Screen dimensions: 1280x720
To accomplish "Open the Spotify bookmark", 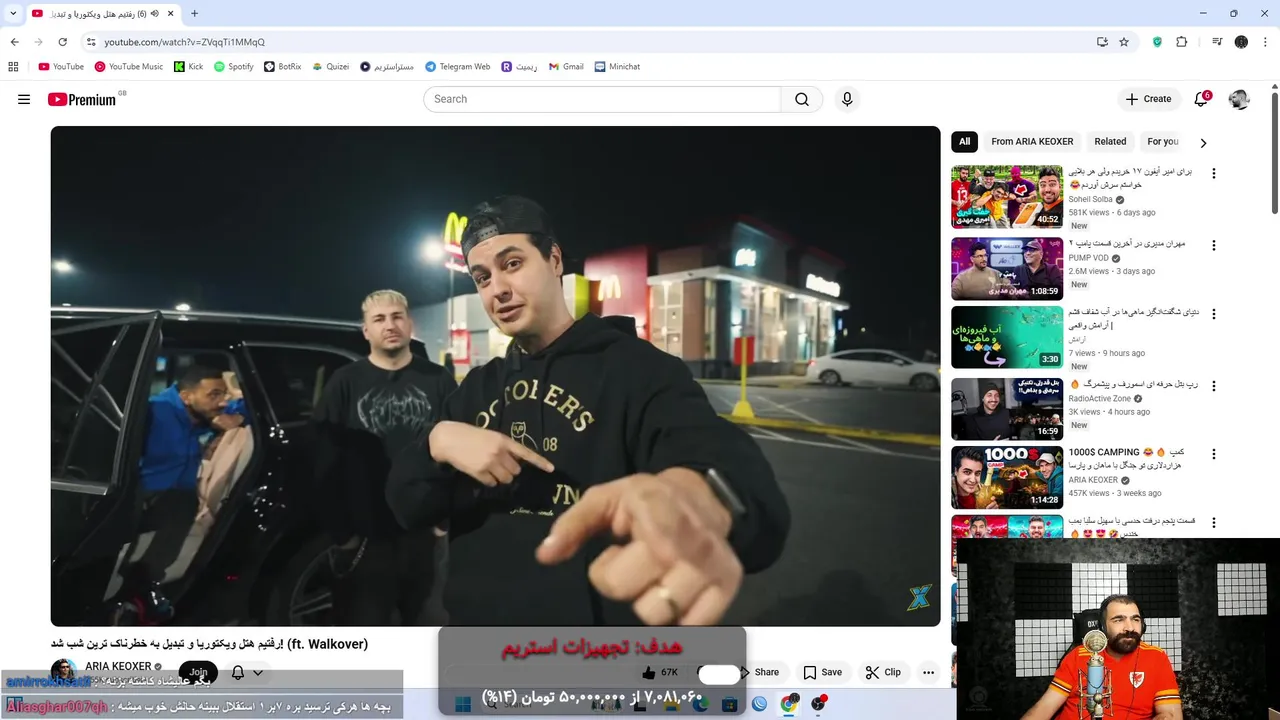I will [x=234, y=67].
